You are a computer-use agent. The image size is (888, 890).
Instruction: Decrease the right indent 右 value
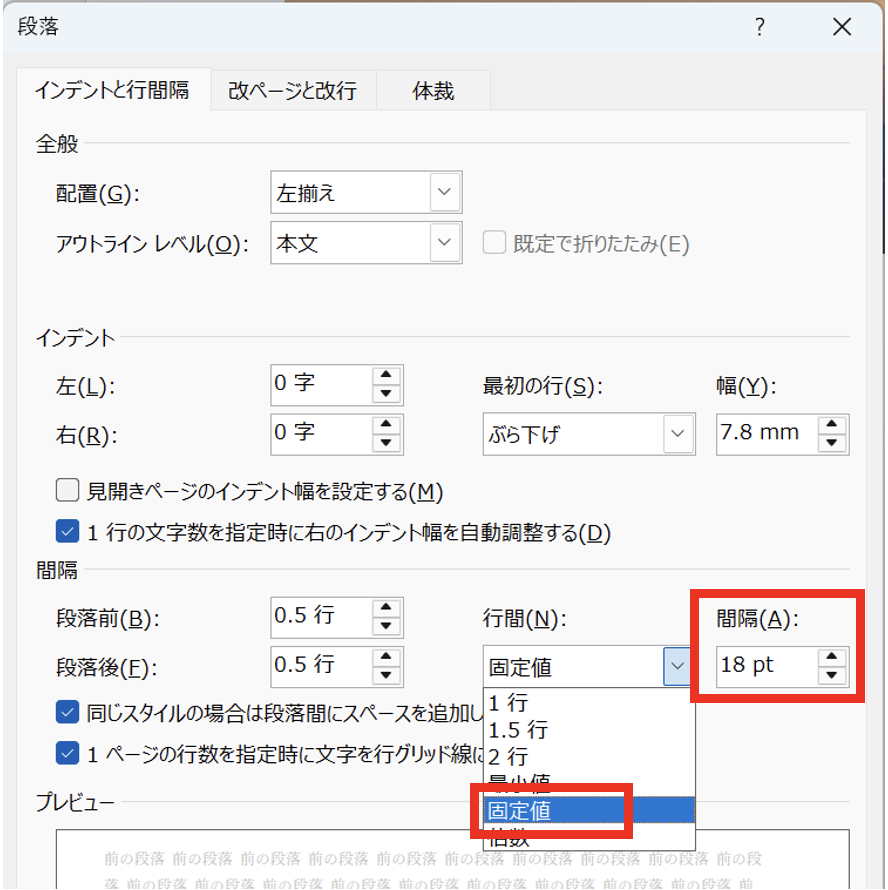click(387, 443)
